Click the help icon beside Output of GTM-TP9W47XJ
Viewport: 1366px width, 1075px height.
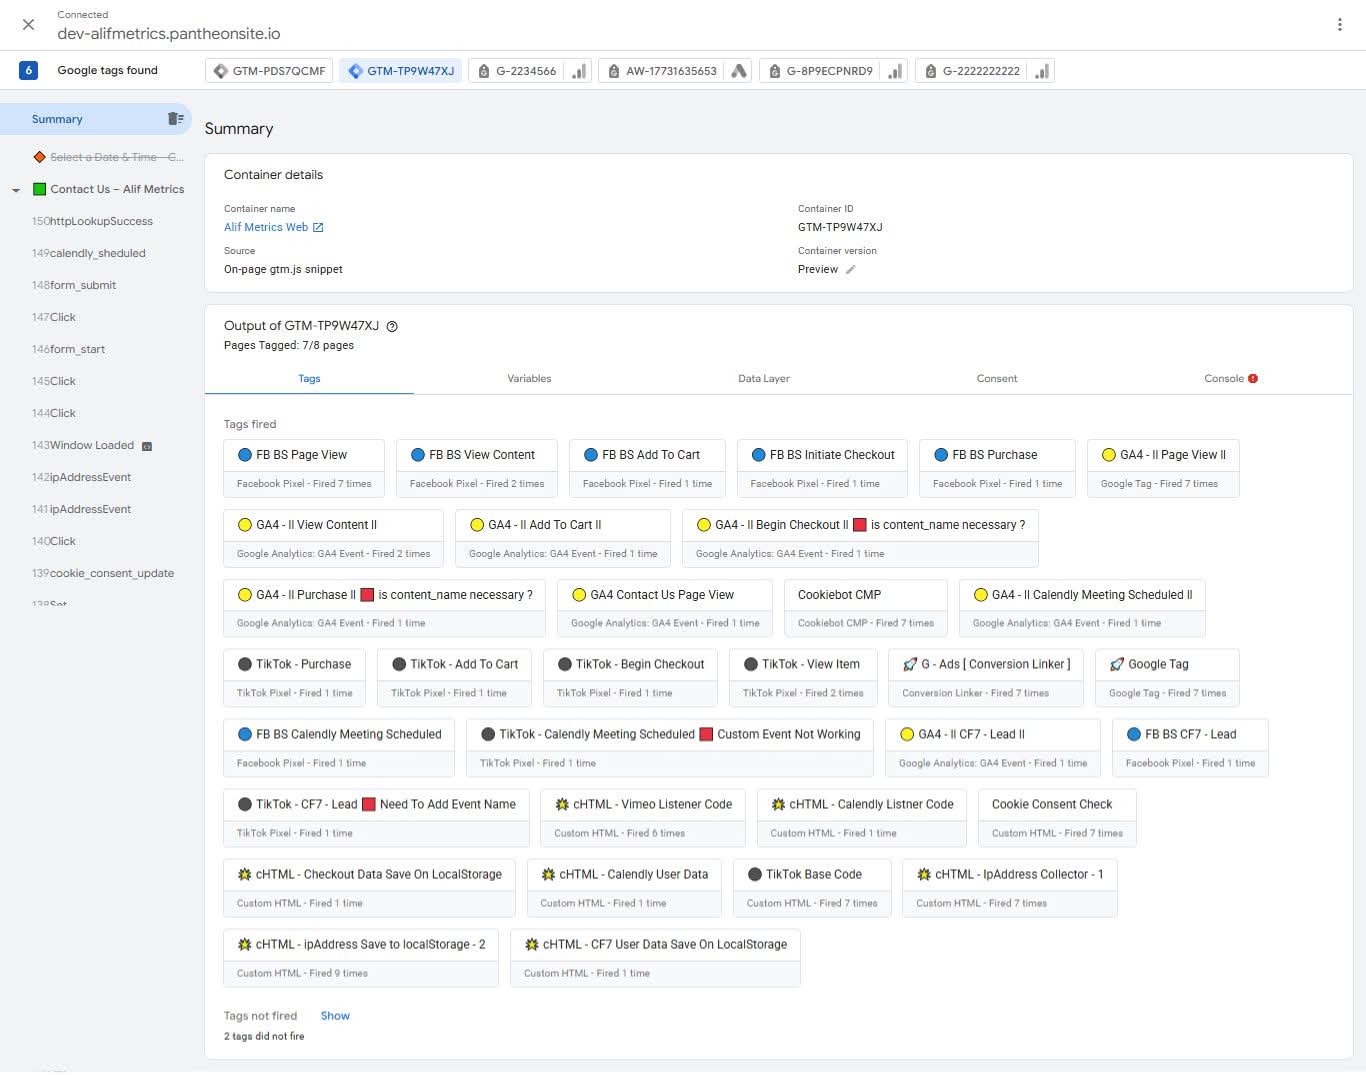pos(392,326)
